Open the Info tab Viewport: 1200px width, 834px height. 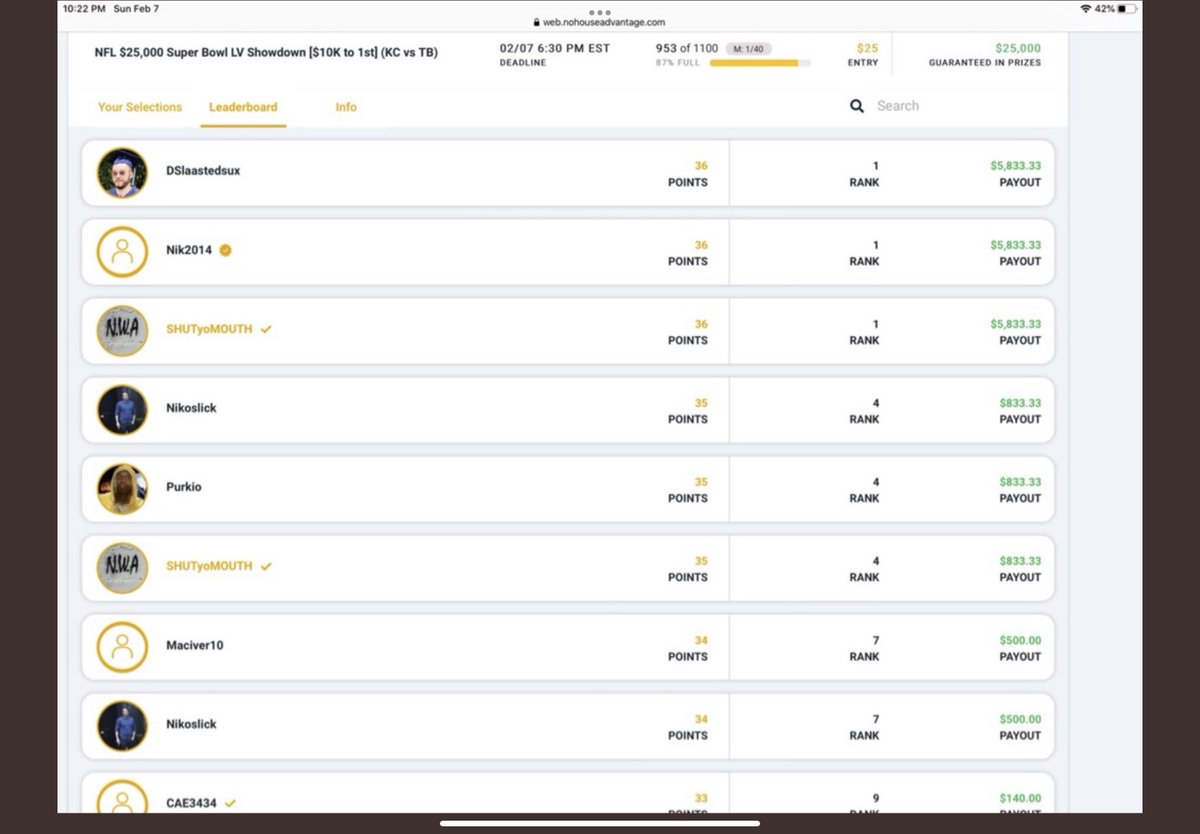pos(346,107)
